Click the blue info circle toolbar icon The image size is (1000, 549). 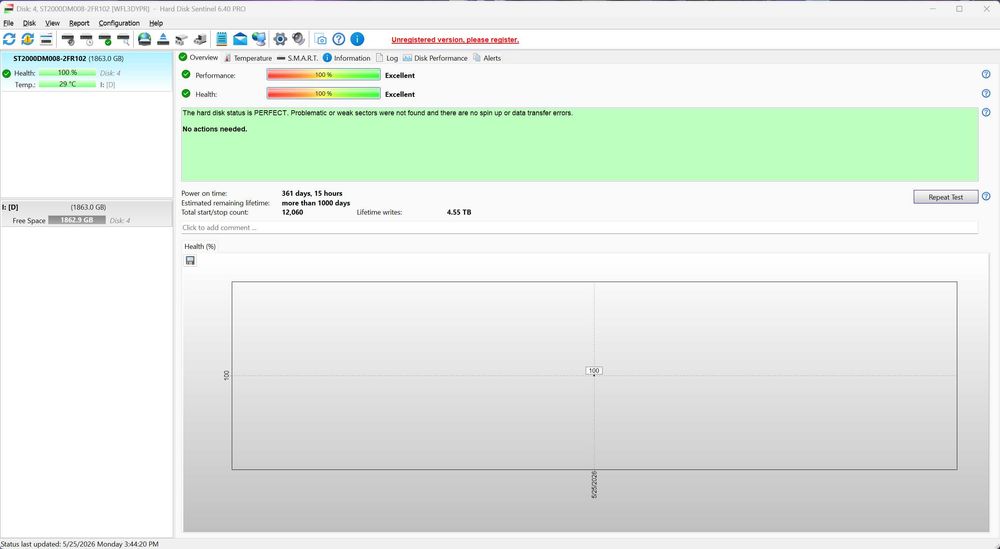coord(357,40)
